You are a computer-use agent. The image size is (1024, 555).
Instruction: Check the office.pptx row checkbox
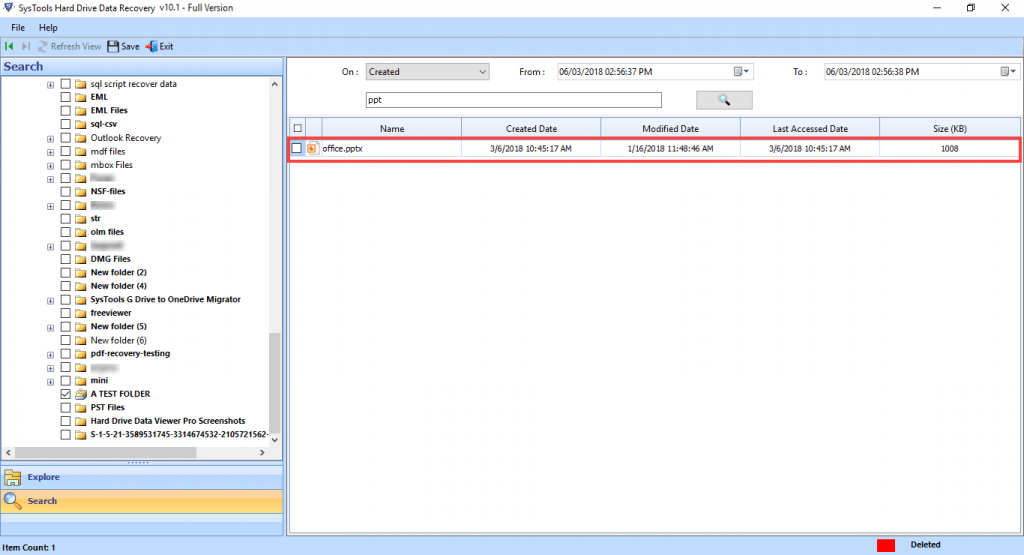tap(296, 148)
